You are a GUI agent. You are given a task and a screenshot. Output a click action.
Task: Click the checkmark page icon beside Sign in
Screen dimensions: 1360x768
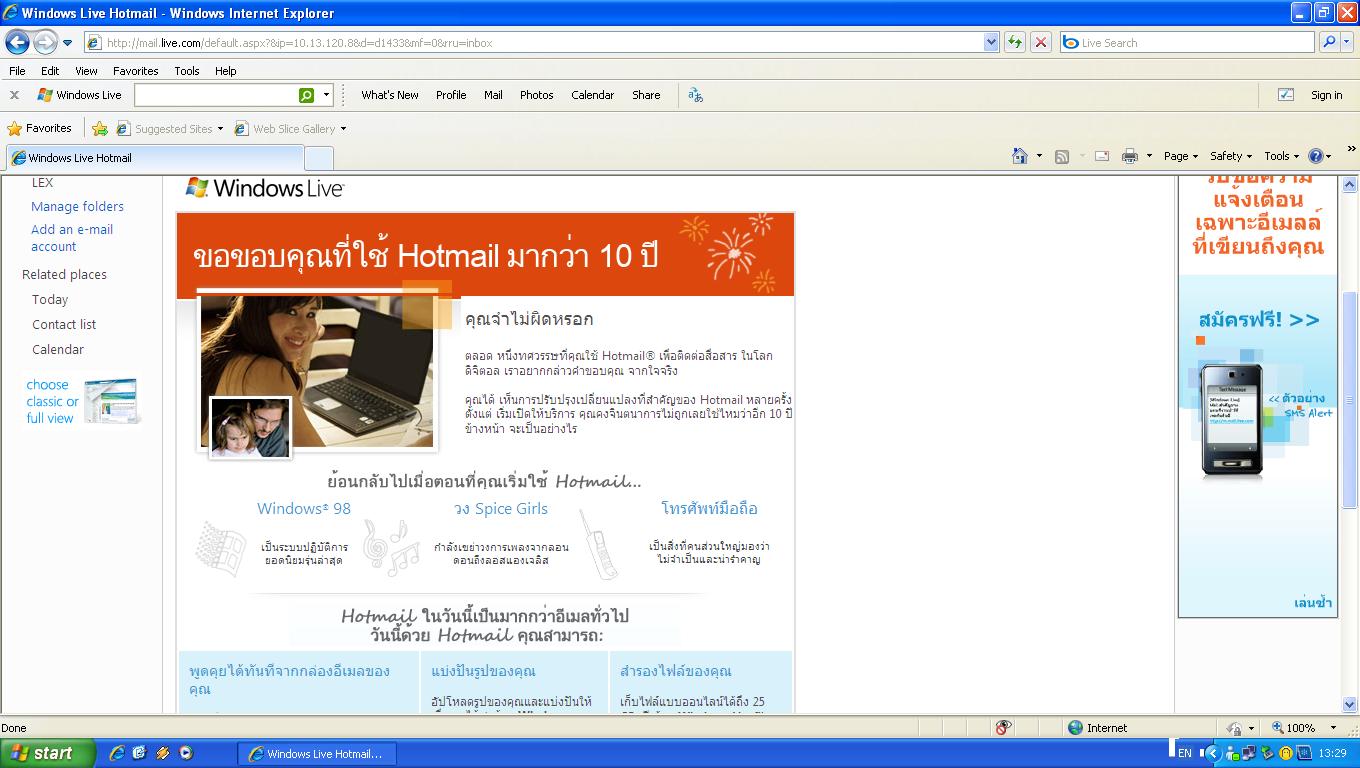coord(1286,95)
